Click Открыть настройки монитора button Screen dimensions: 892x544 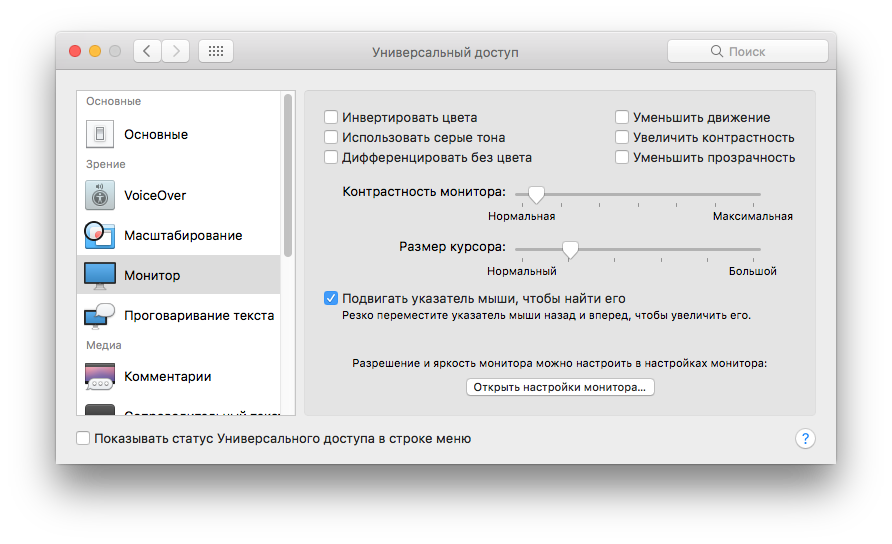[560, 387]
